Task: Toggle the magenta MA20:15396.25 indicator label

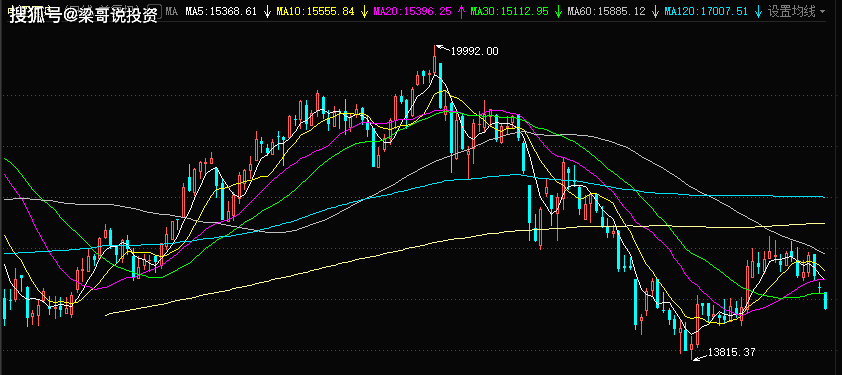Action: [412, 11]
